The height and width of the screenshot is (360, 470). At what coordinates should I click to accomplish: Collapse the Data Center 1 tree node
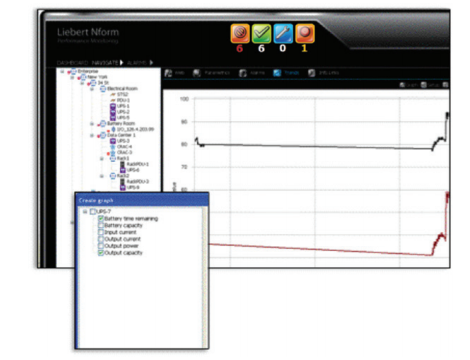[92, 135]
